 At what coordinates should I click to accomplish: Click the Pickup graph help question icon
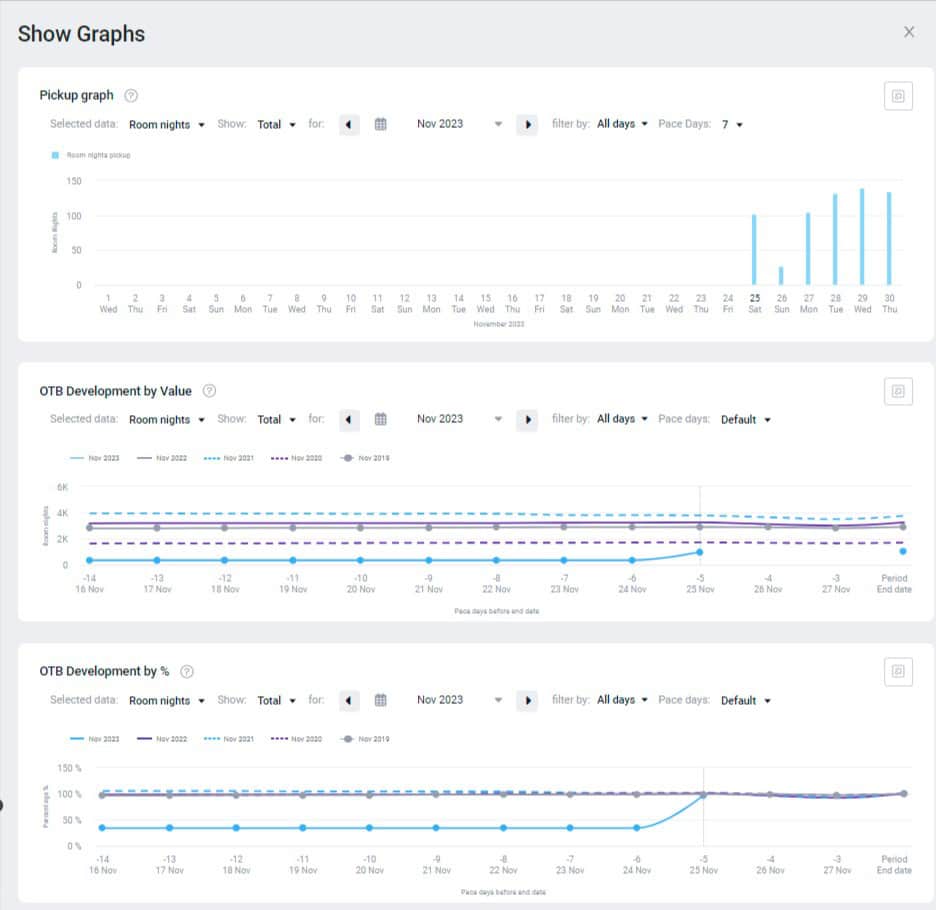[x=131, y=96]
